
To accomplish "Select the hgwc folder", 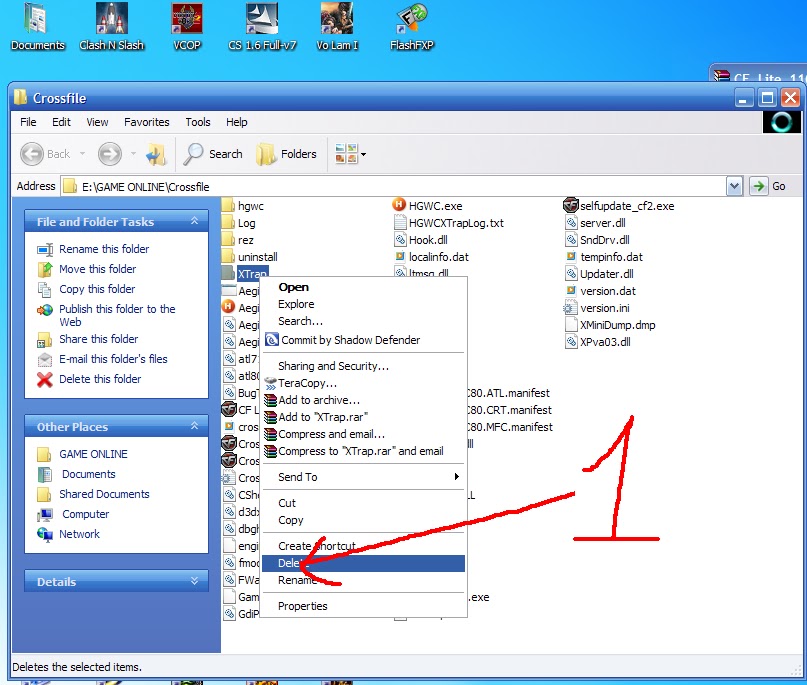I will [x=243, y=206].
